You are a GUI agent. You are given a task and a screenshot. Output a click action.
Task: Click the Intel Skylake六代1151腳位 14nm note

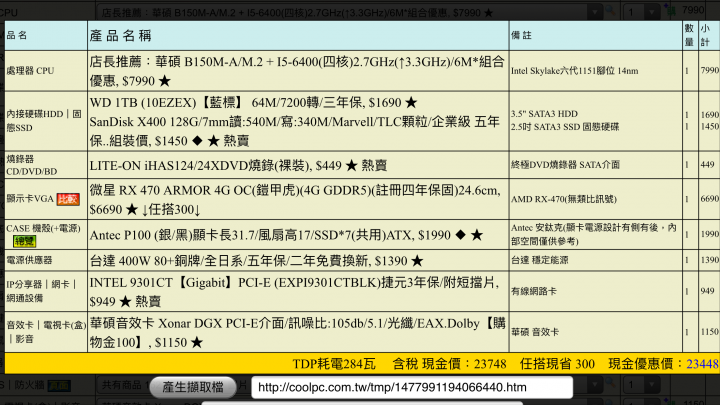[x=574, y=71]
